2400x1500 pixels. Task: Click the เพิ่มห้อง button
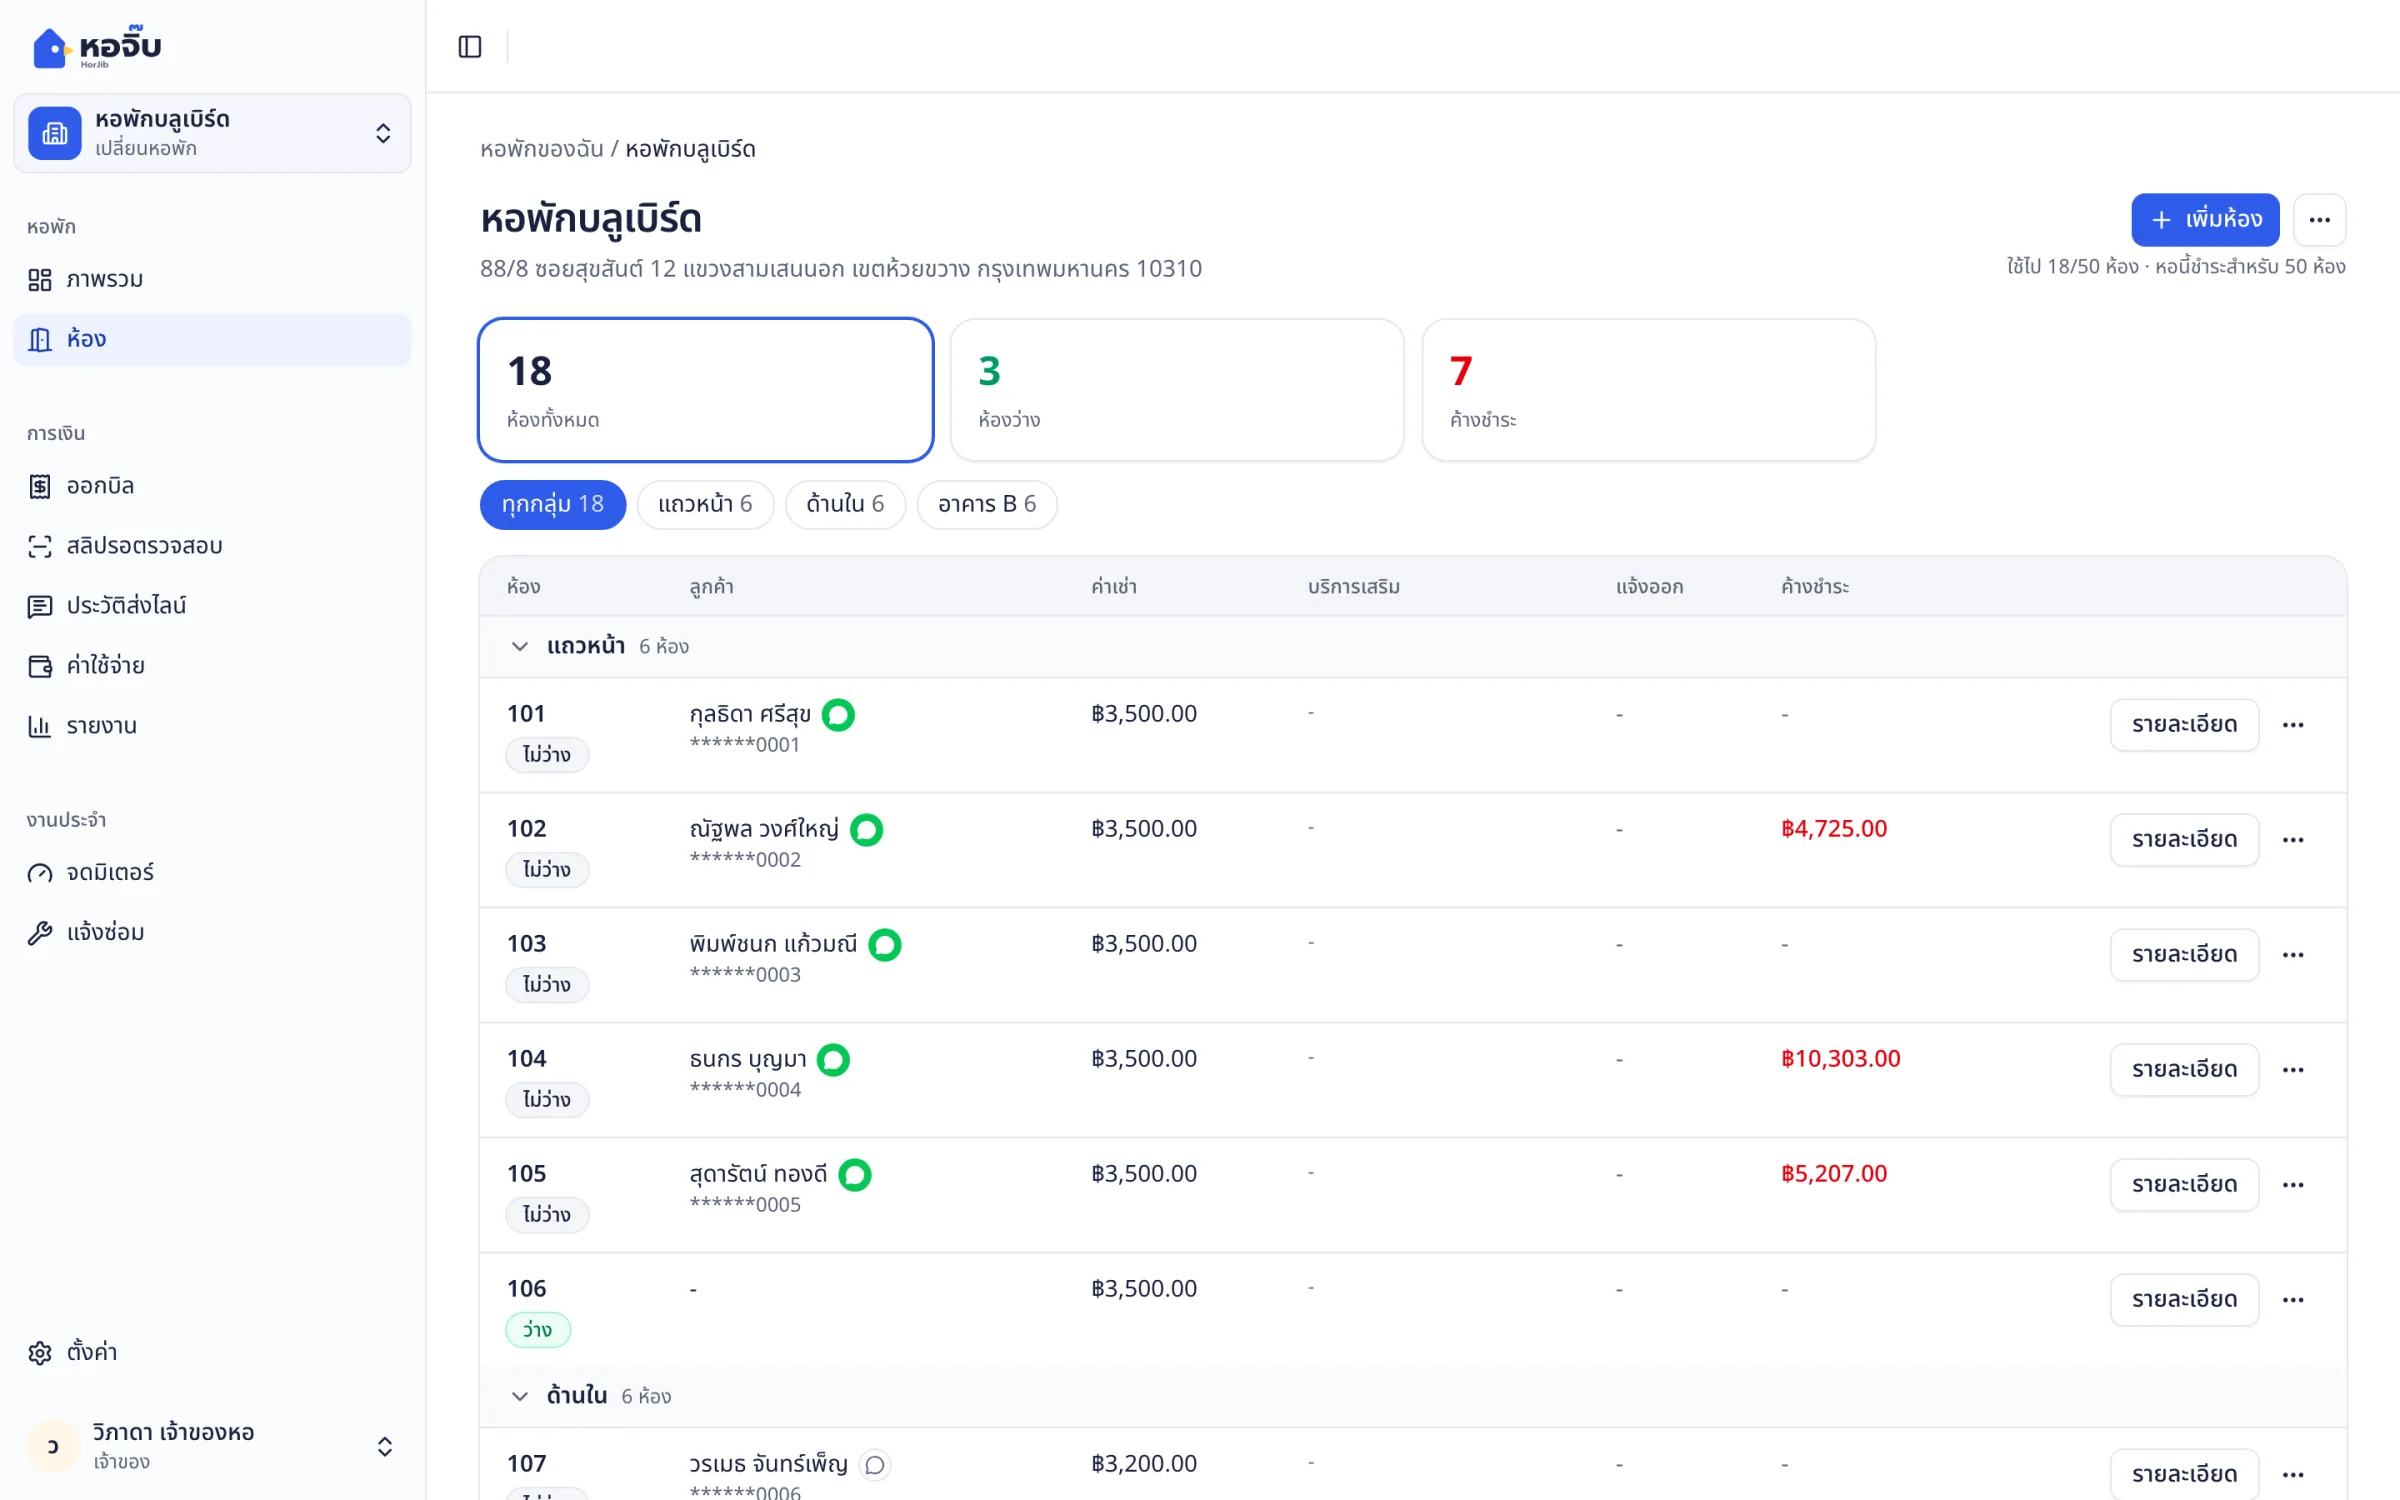point(2205,219)
